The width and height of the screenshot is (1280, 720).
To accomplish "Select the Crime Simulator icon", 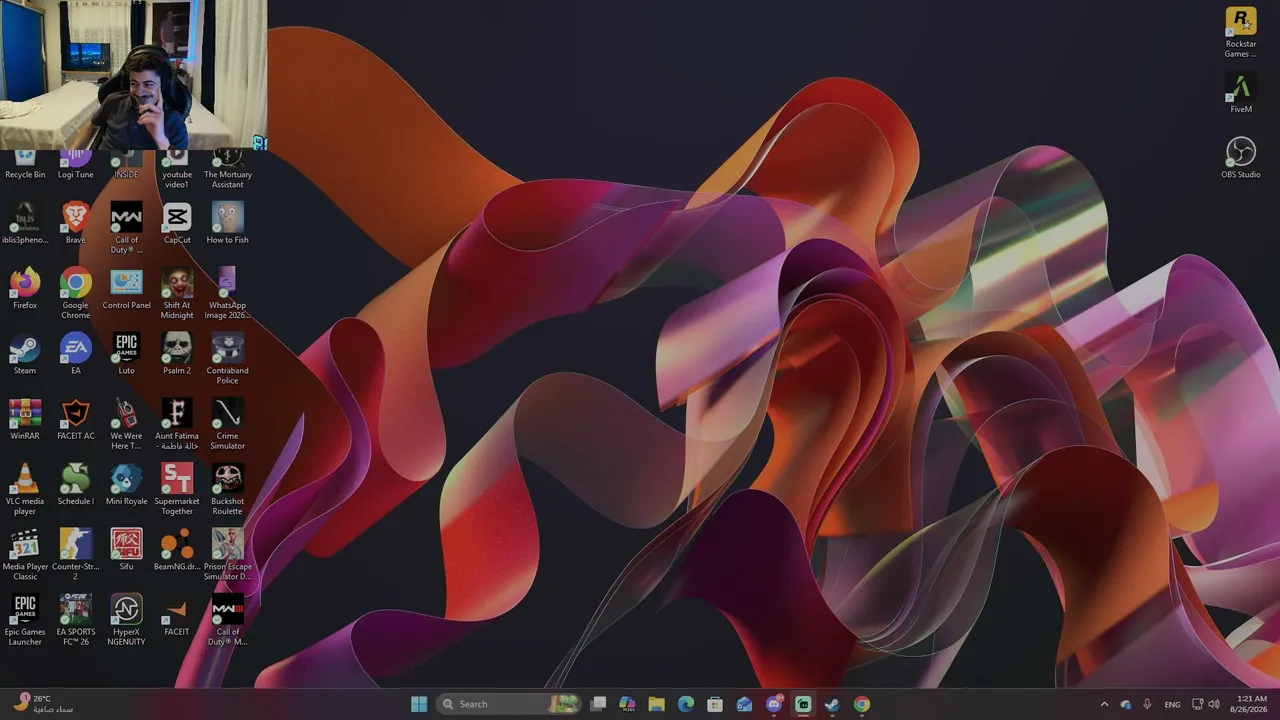I will point(227,424).
